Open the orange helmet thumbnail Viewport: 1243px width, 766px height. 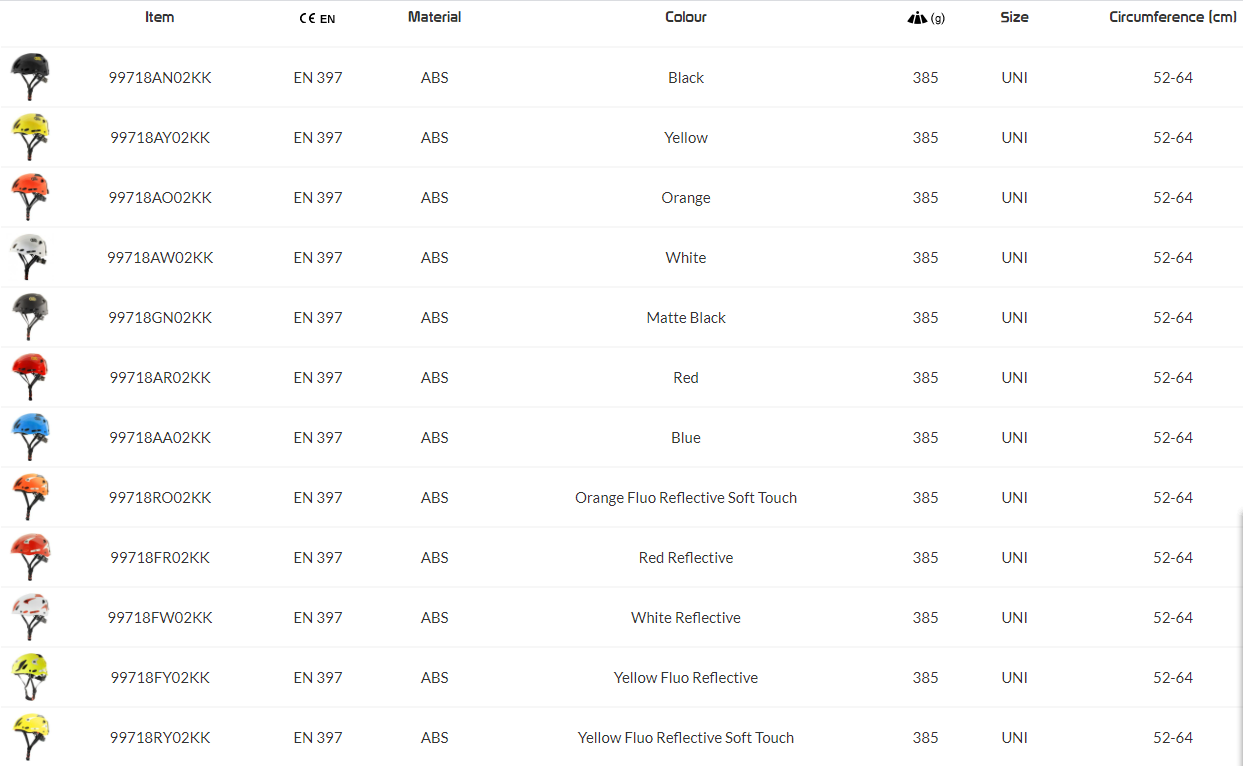point(29,197)
